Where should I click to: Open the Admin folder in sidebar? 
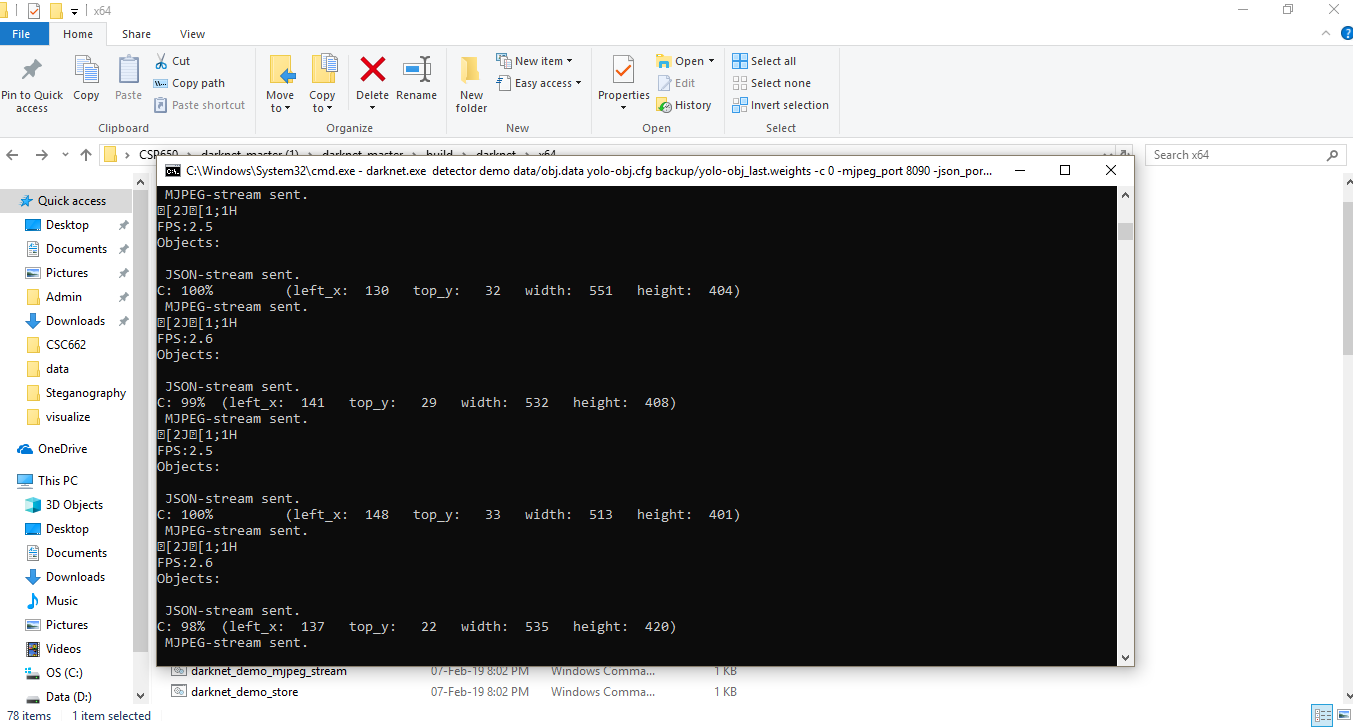click(64, 297)
